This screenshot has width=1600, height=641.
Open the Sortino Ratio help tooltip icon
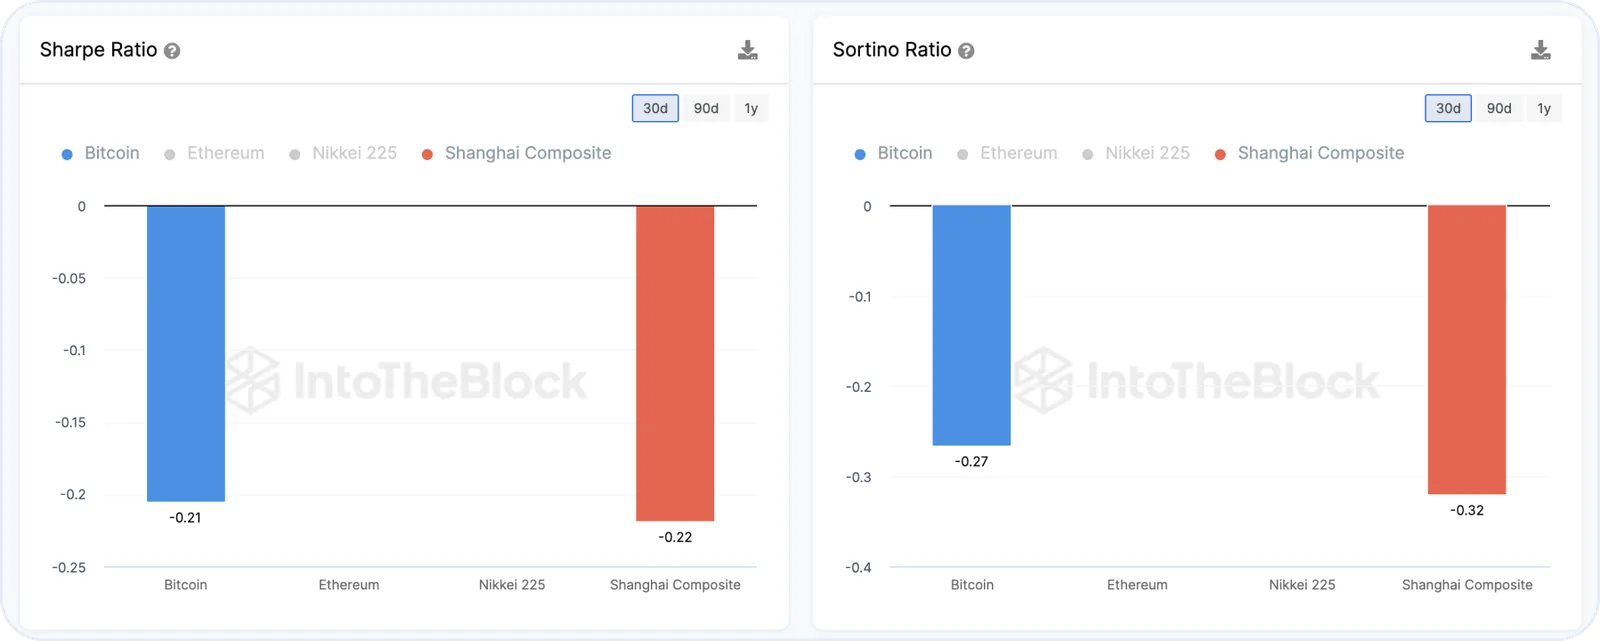966,51
